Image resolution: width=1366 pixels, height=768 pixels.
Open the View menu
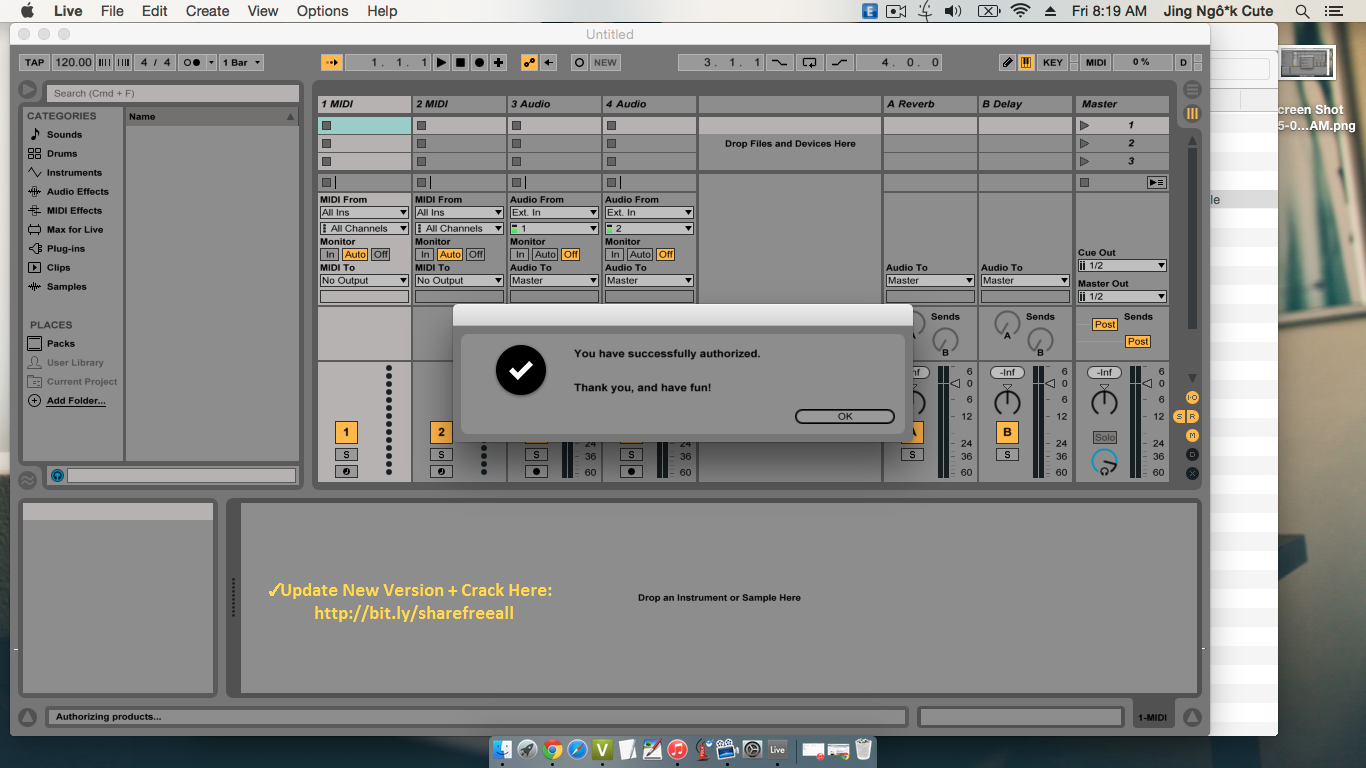tap(263, 11)
